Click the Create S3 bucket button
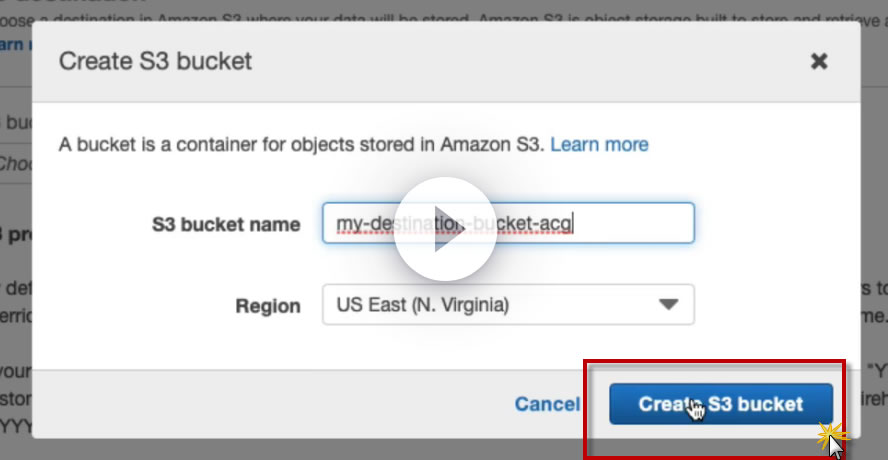888x460 pixels. coord(720,404)
